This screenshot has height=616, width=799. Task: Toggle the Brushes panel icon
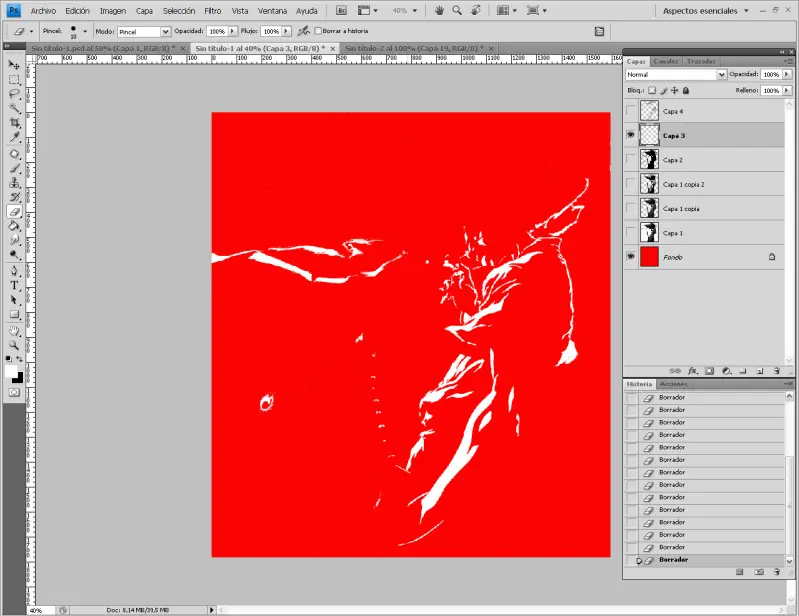pyautogui.click(x=599, y=31)
